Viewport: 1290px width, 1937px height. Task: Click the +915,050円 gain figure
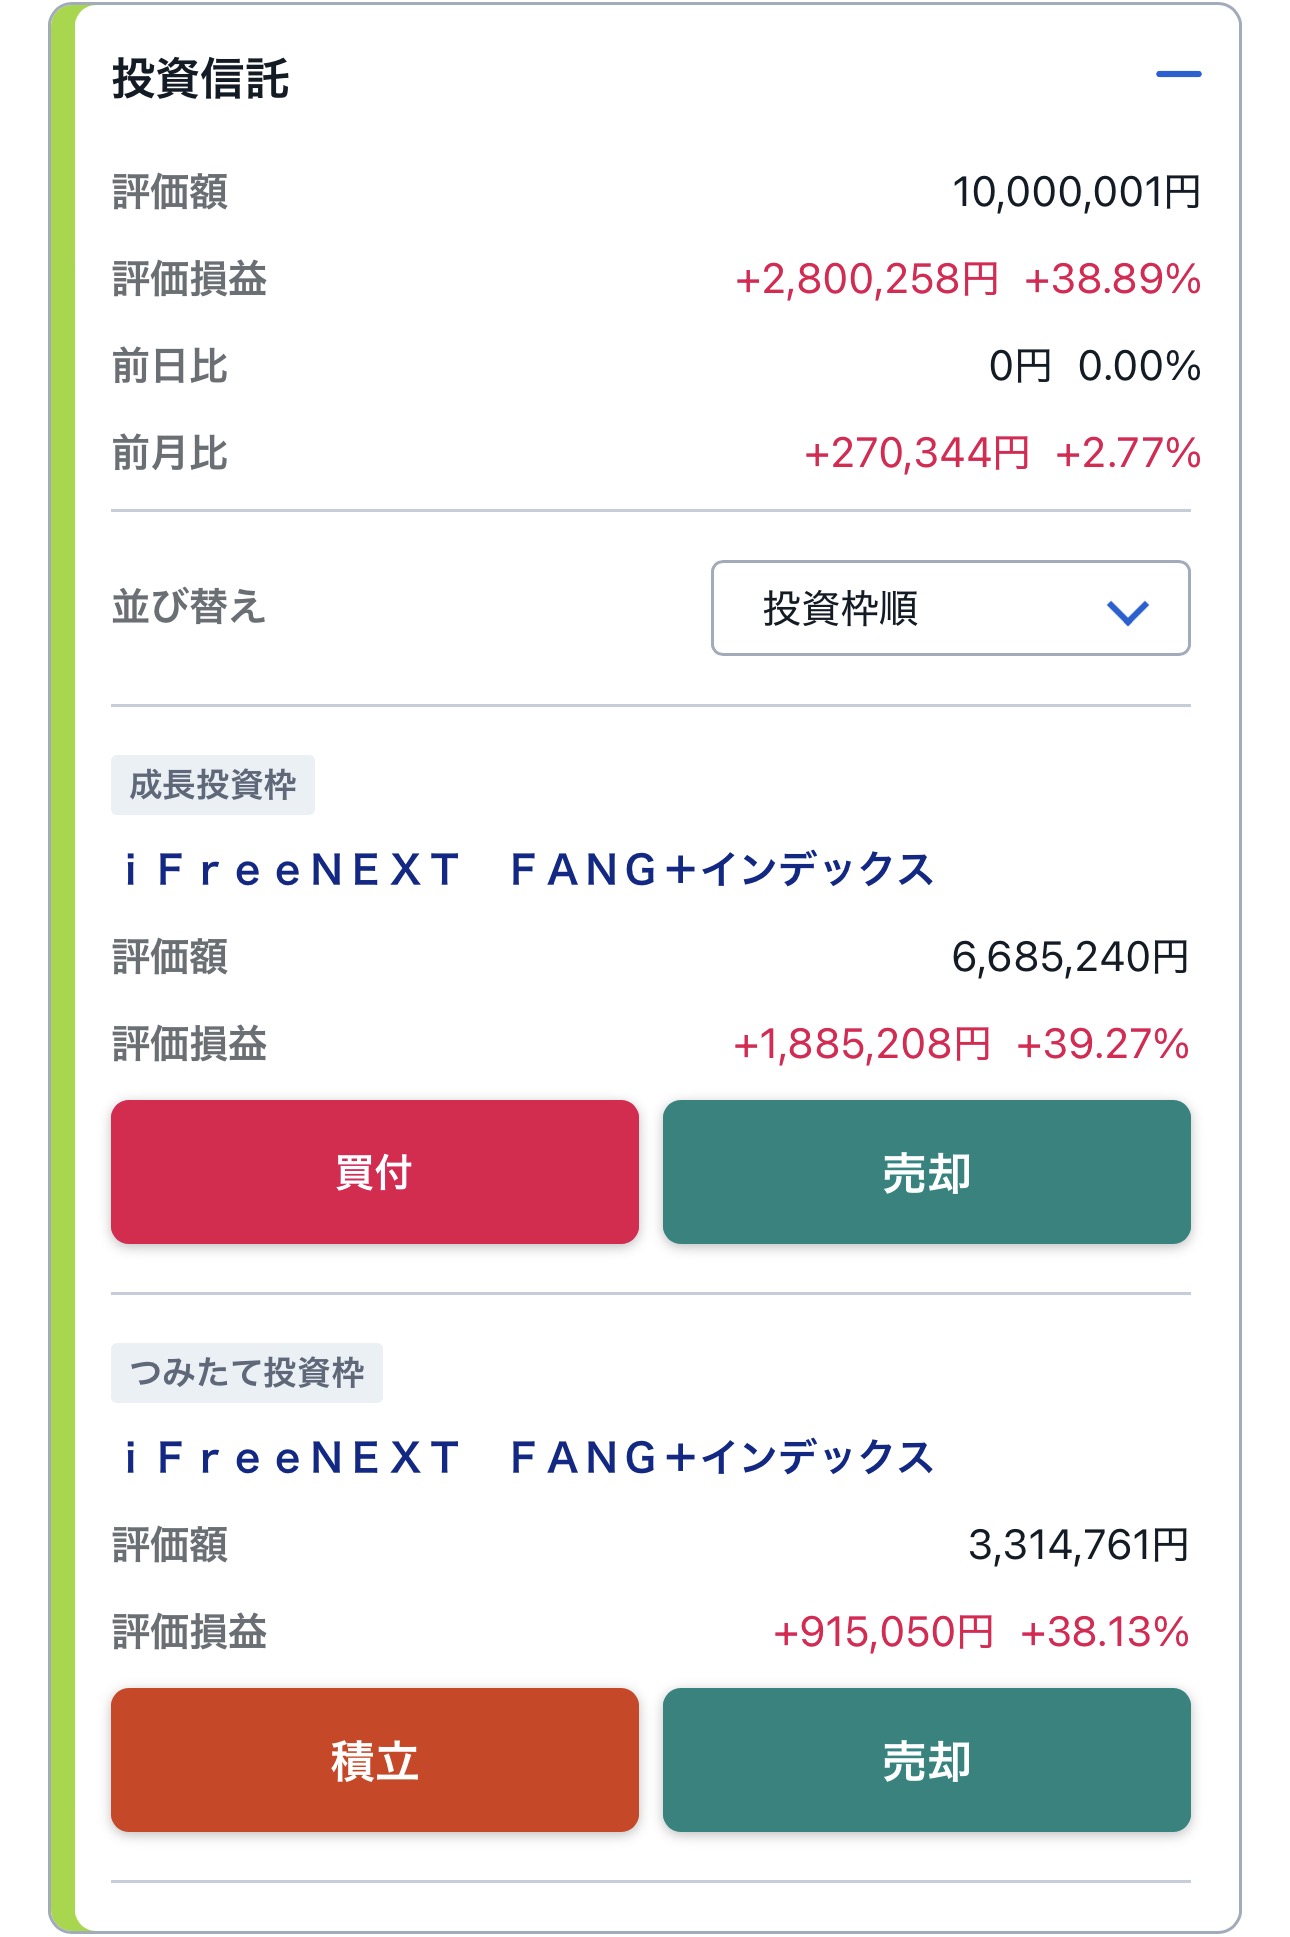[x=883, y=1632]
